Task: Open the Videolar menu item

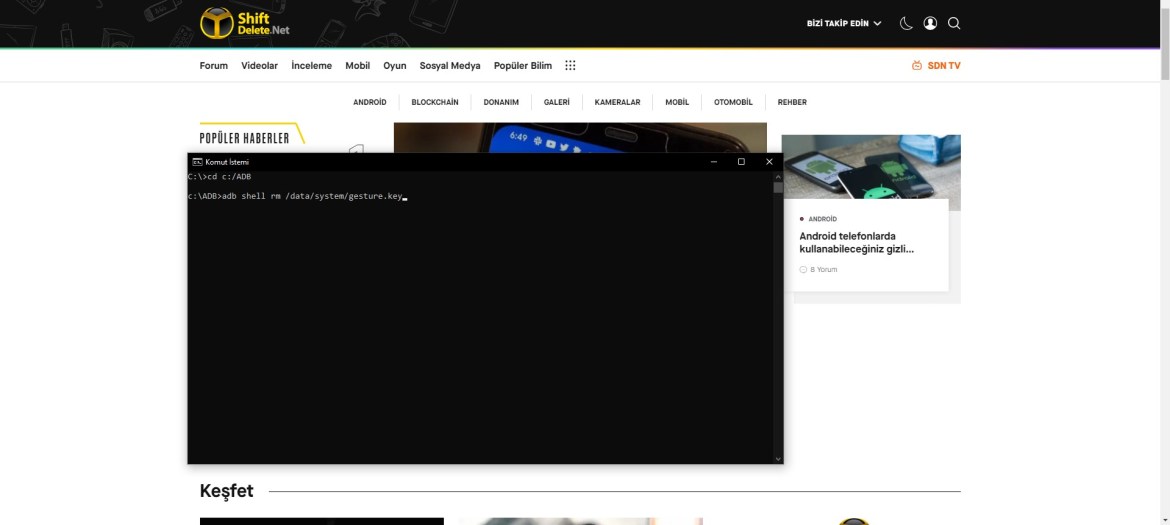Action: point(259,66)
